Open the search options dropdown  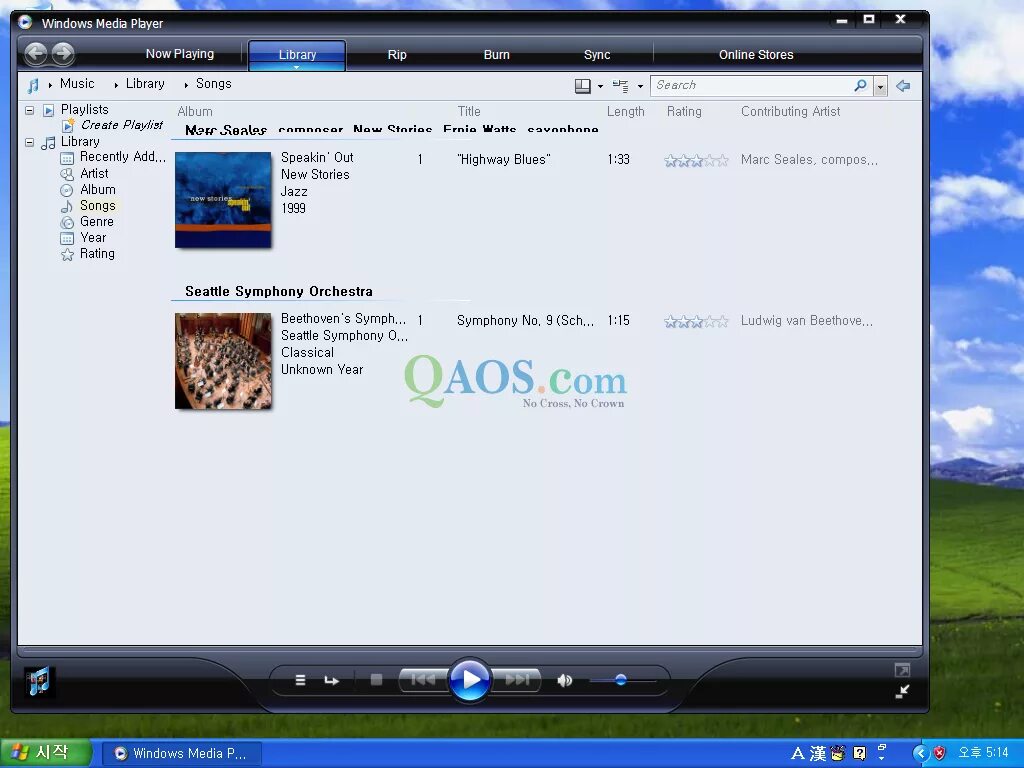[880, 86]
